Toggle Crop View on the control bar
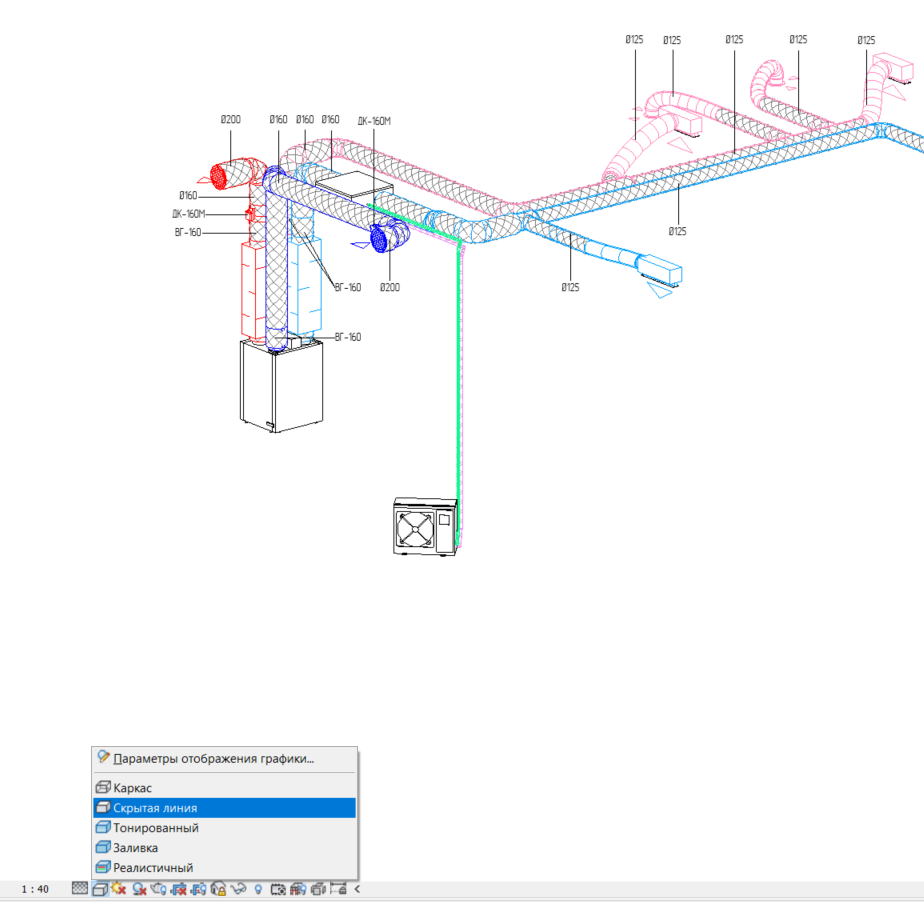Image resolution: width=924 pixels, height=902 pixels. click(x=178, y=889)
